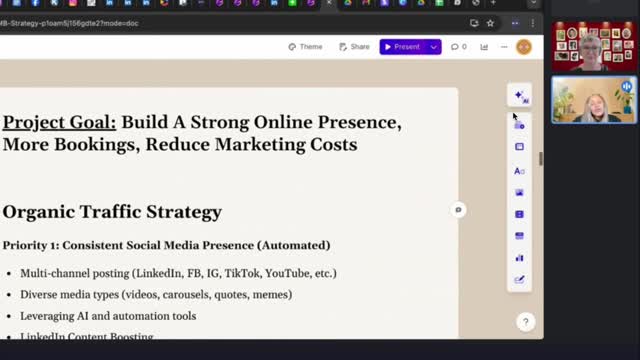Open the text formatting Aa tool
Screen dimensions: 640x360
(x=519, y=171)
